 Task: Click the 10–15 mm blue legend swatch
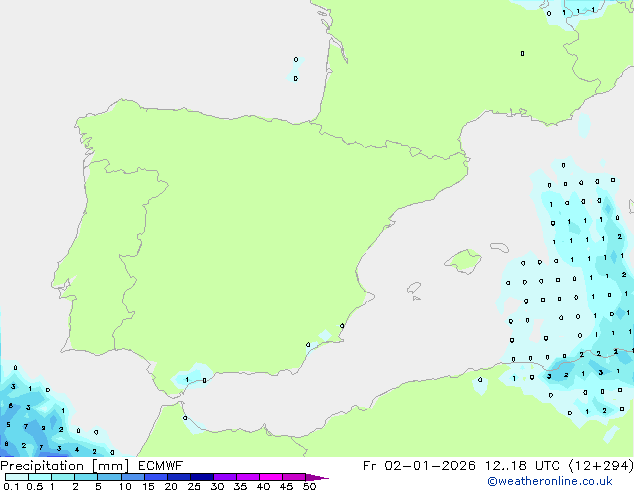coord(133,477)
